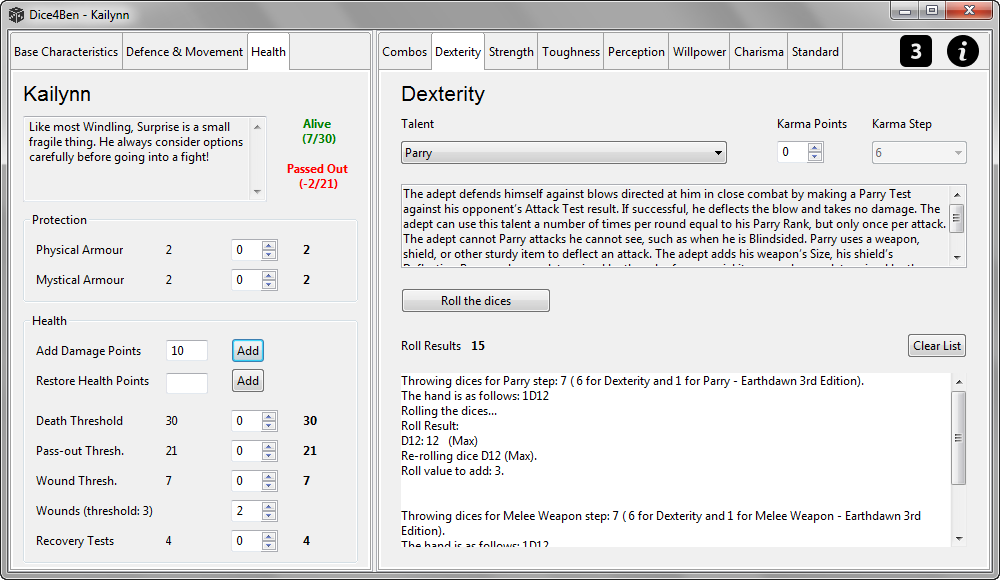Select the Health tab
Image resolution: width=1000 pixels, height=580 pixels.
pos(268,52)
